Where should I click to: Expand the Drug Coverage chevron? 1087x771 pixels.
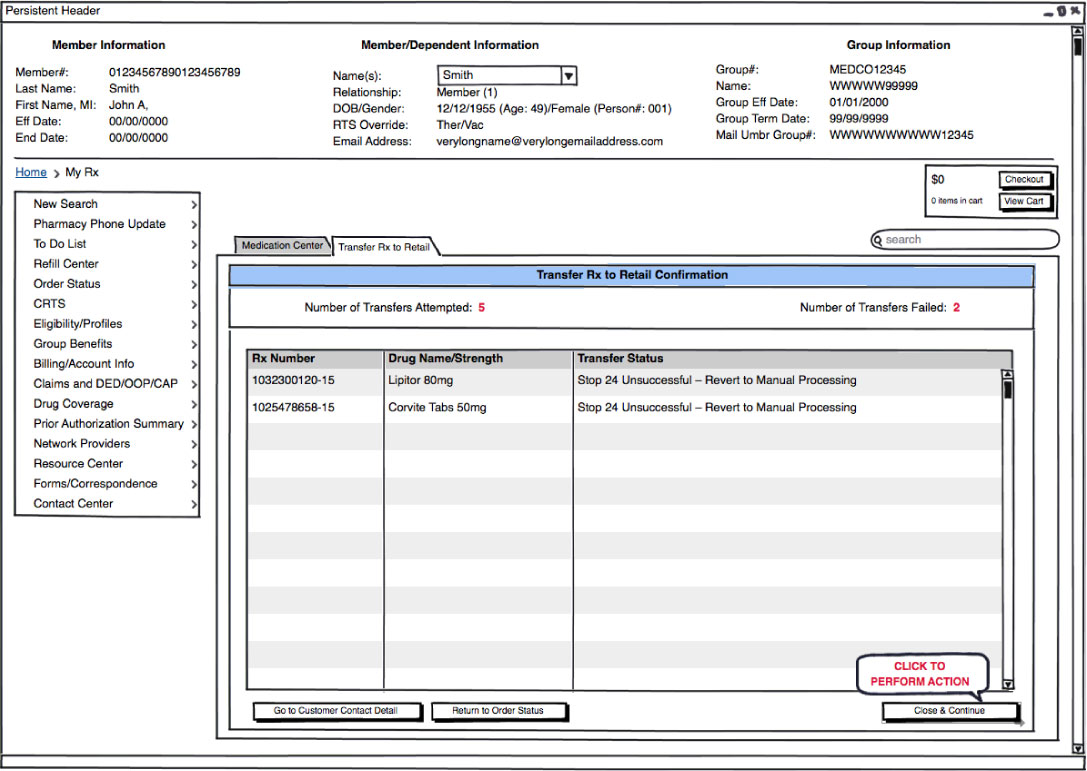(x=193, y=404)
